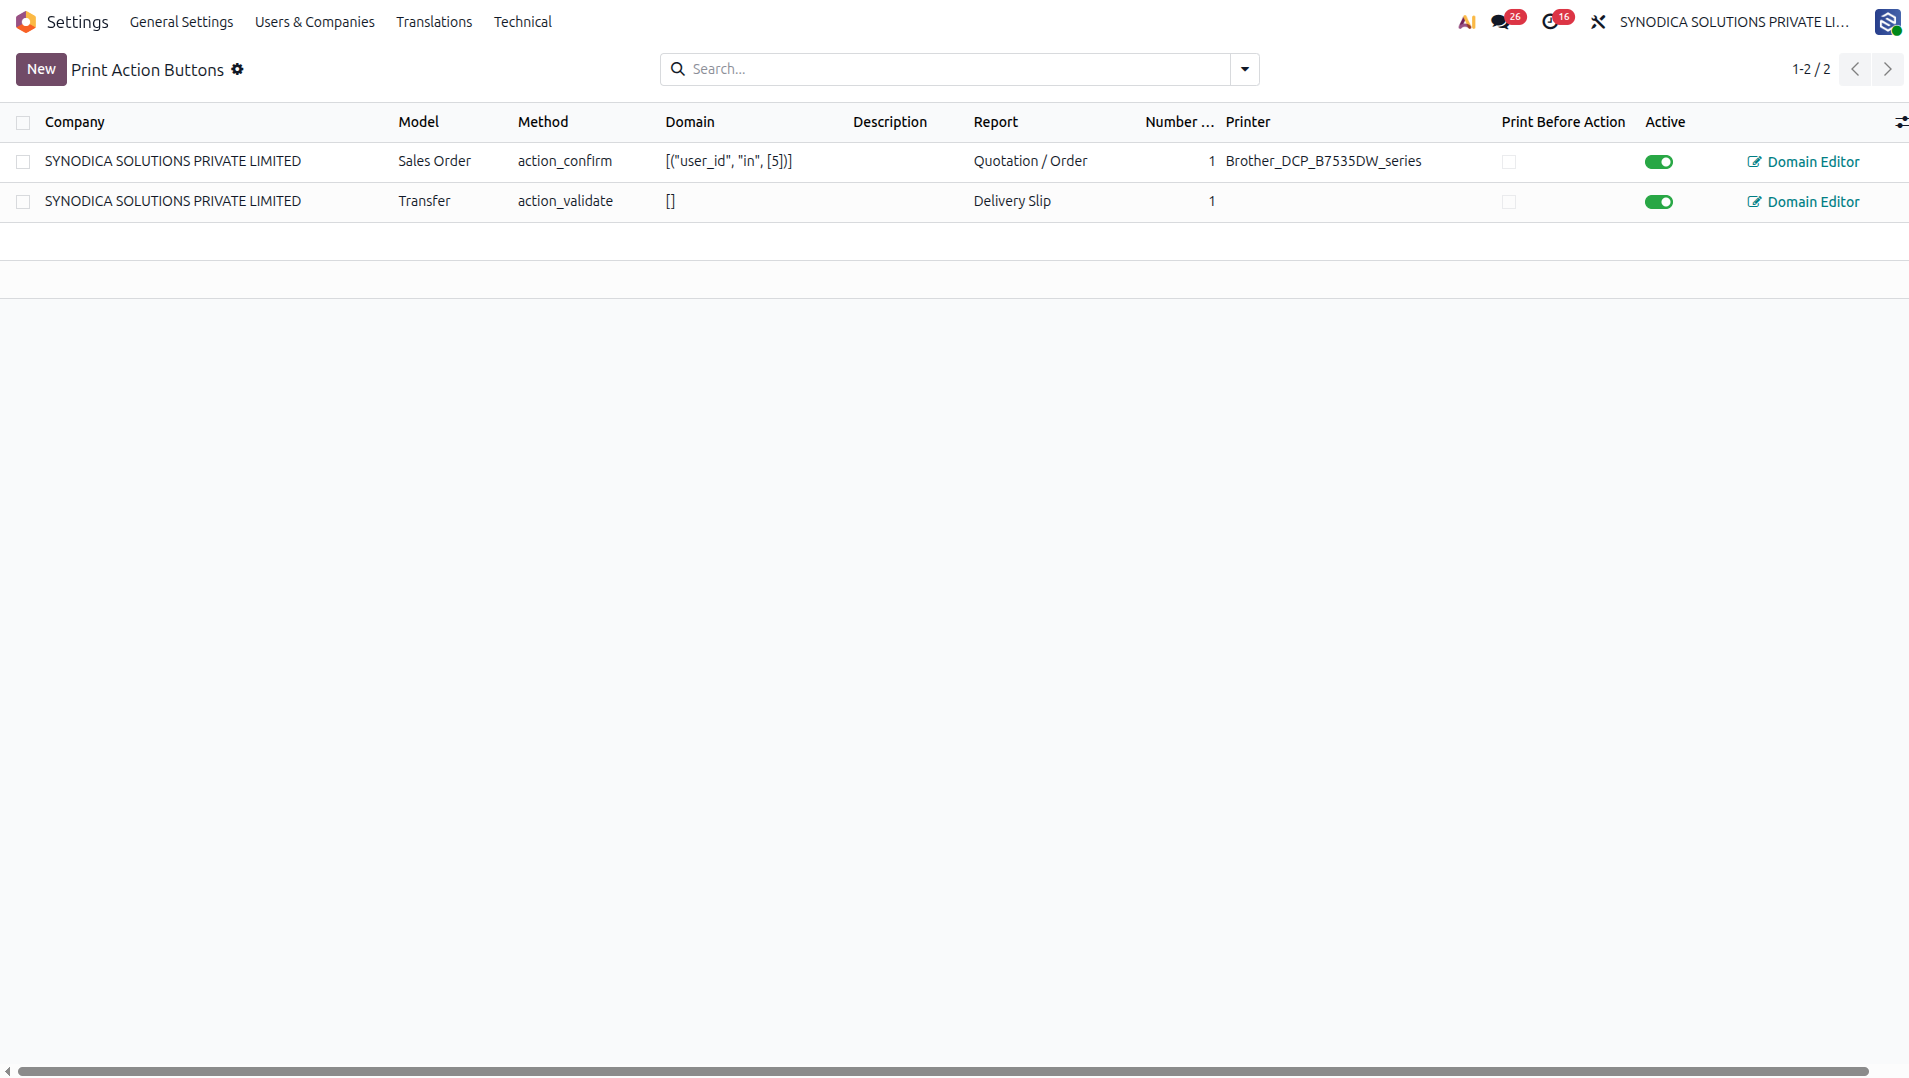
Task: Open company switcher SYNODICA SOLUTIONS PRIVATE LI...
Action: [1734, 22]
